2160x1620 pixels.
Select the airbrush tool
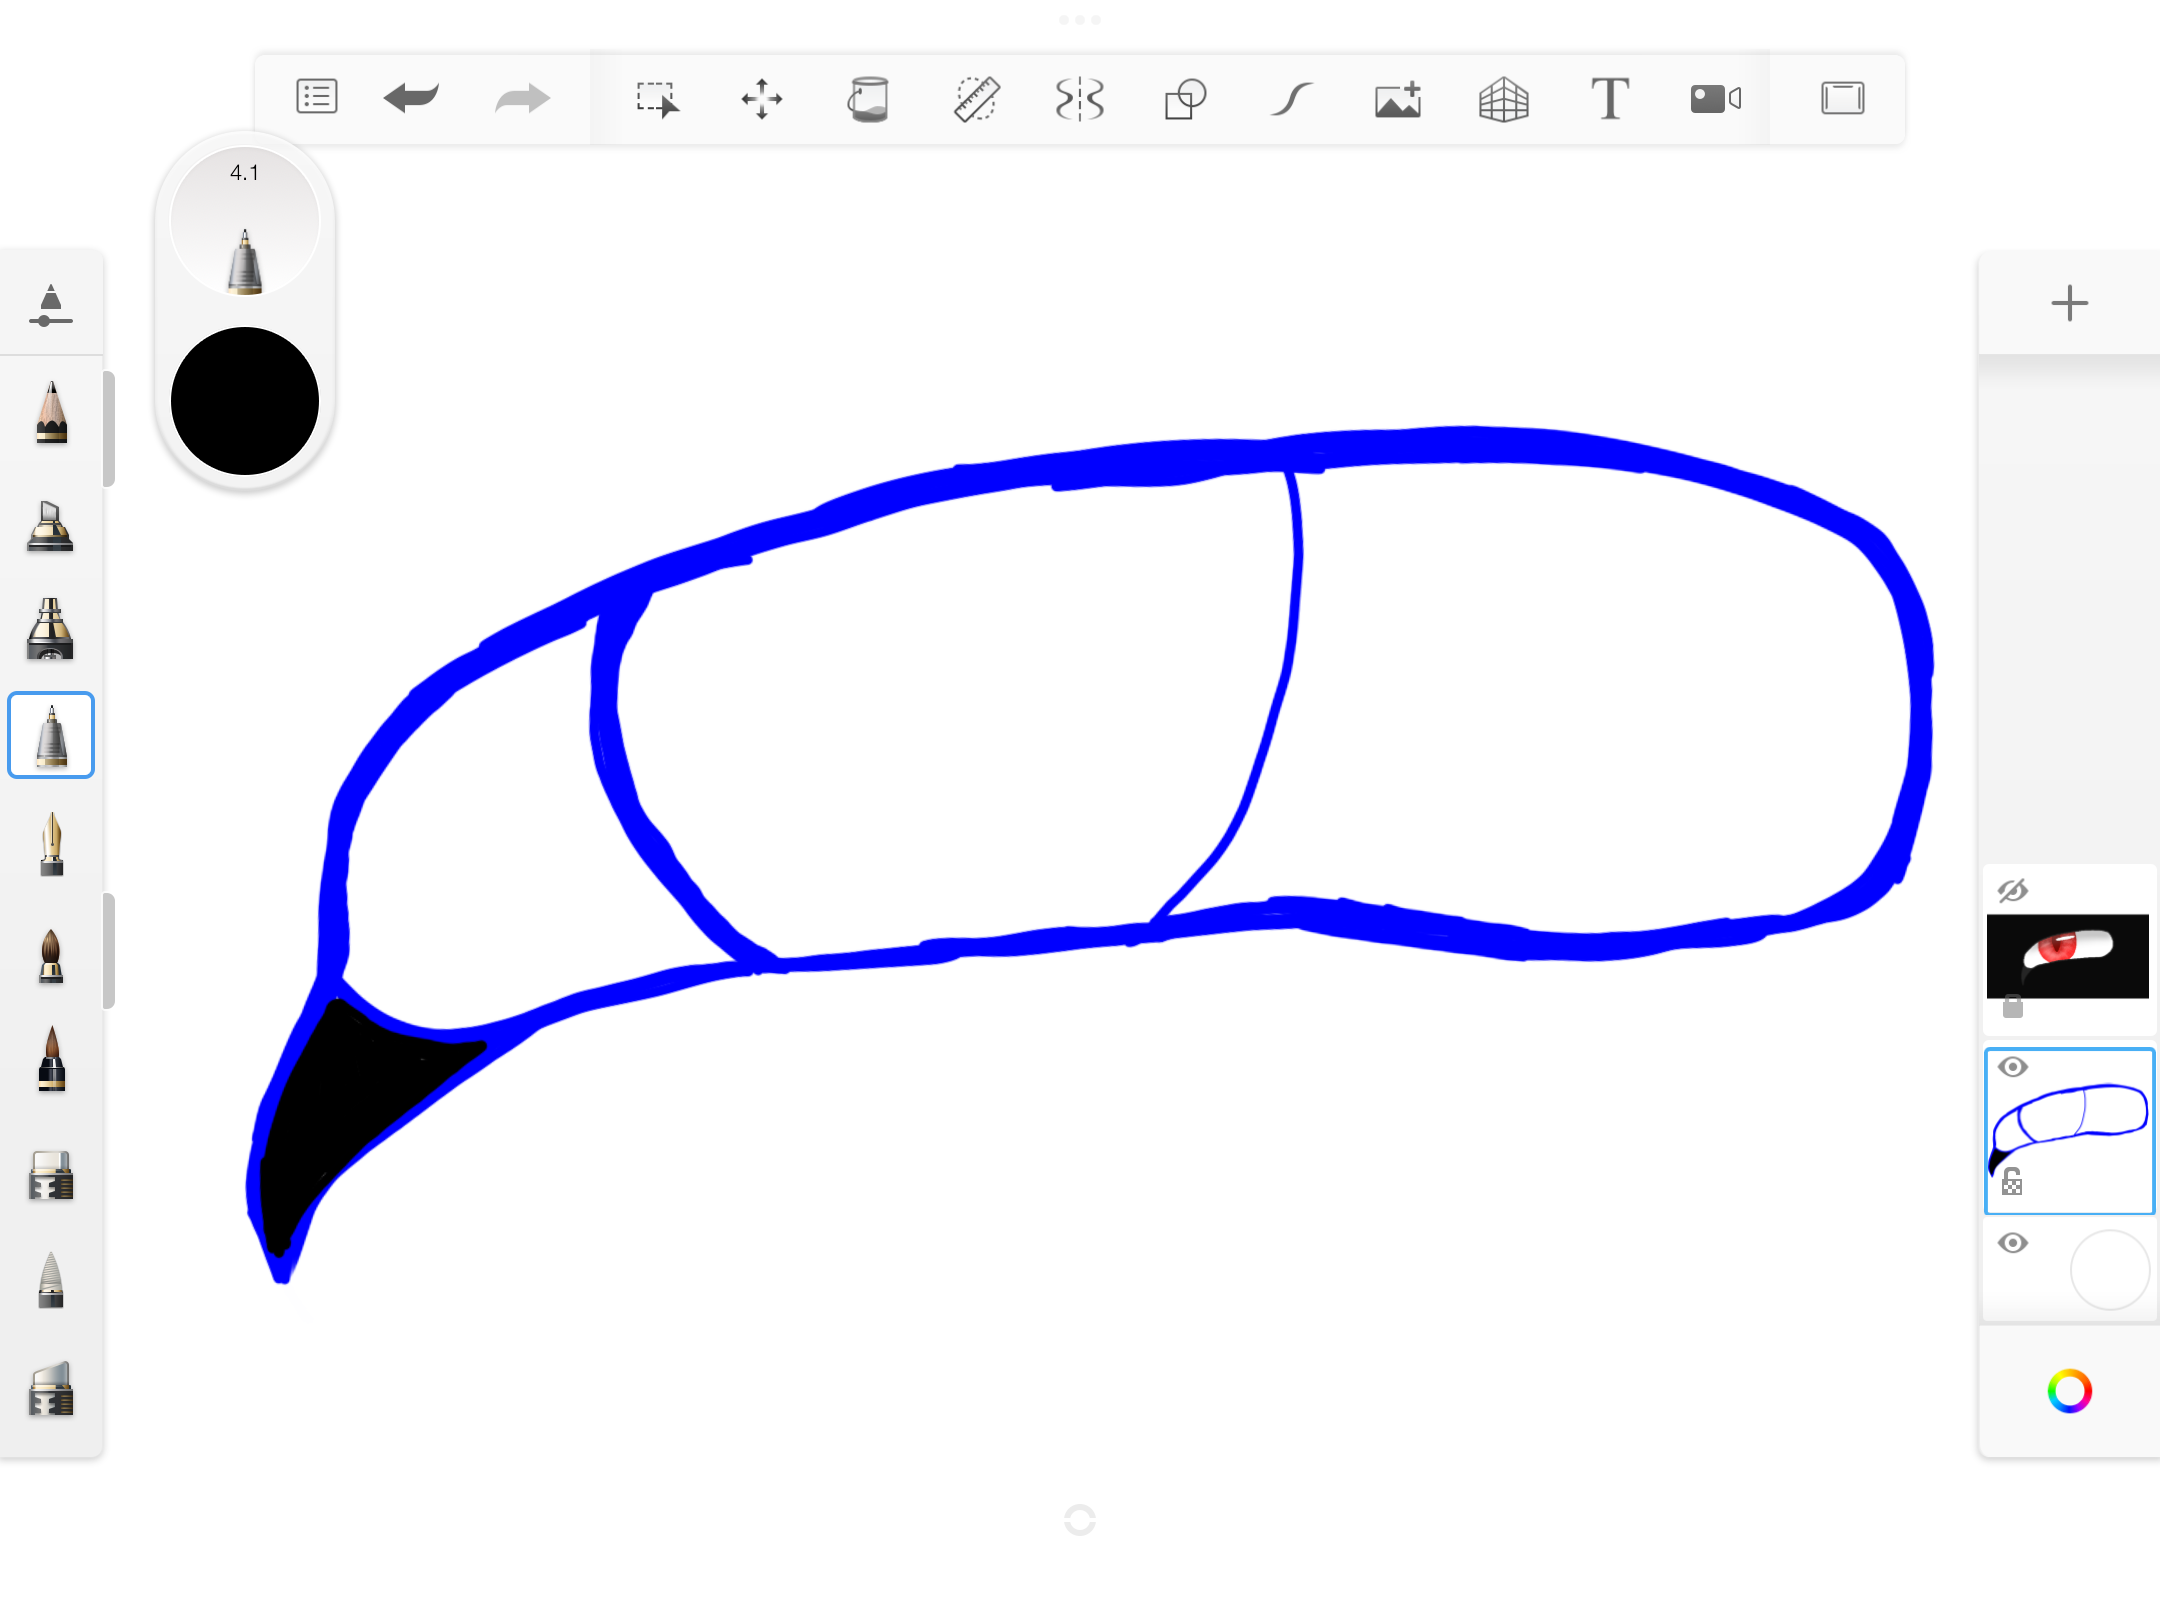(51, 629)
